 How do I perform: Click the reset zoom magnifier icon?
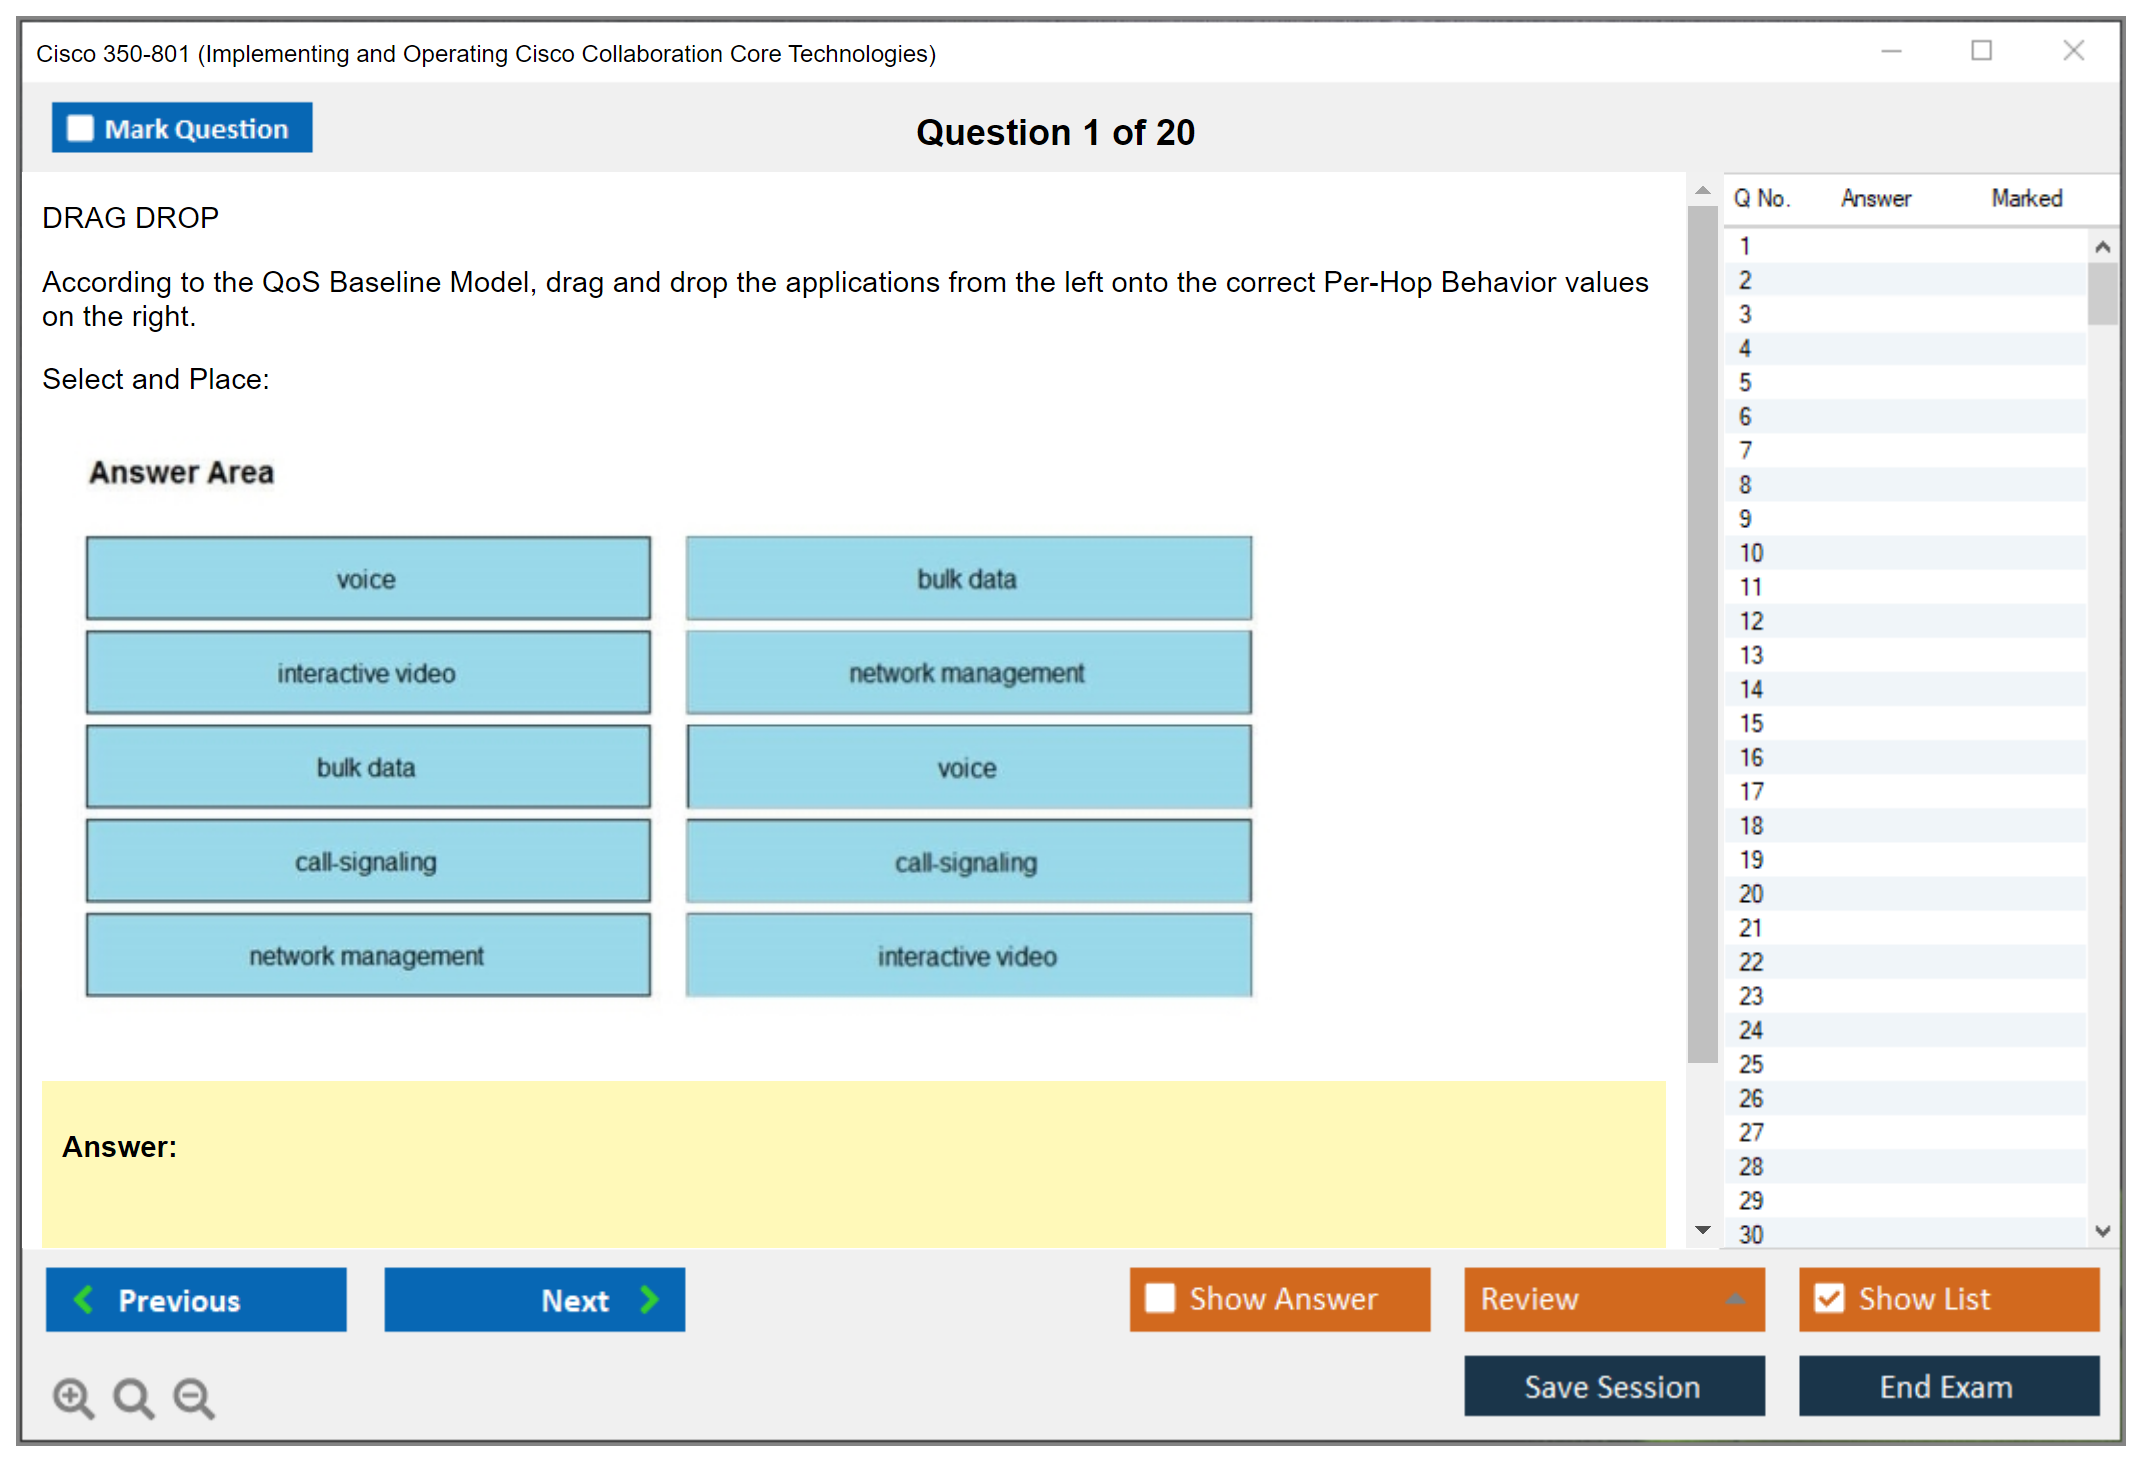pyautogui.click(x=133, y=1397)
